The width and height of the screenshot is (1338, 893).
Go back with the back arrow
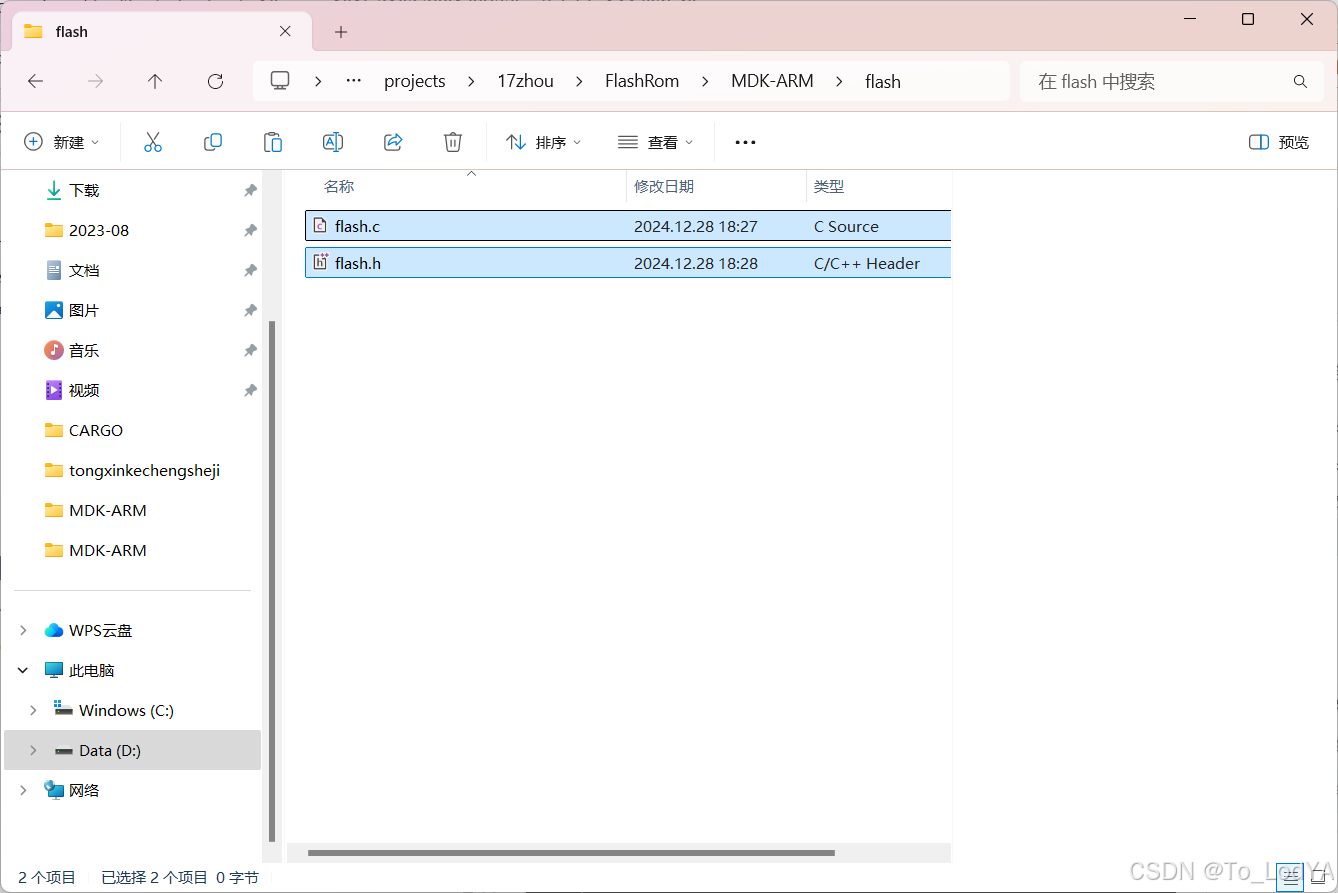[36, 81]
